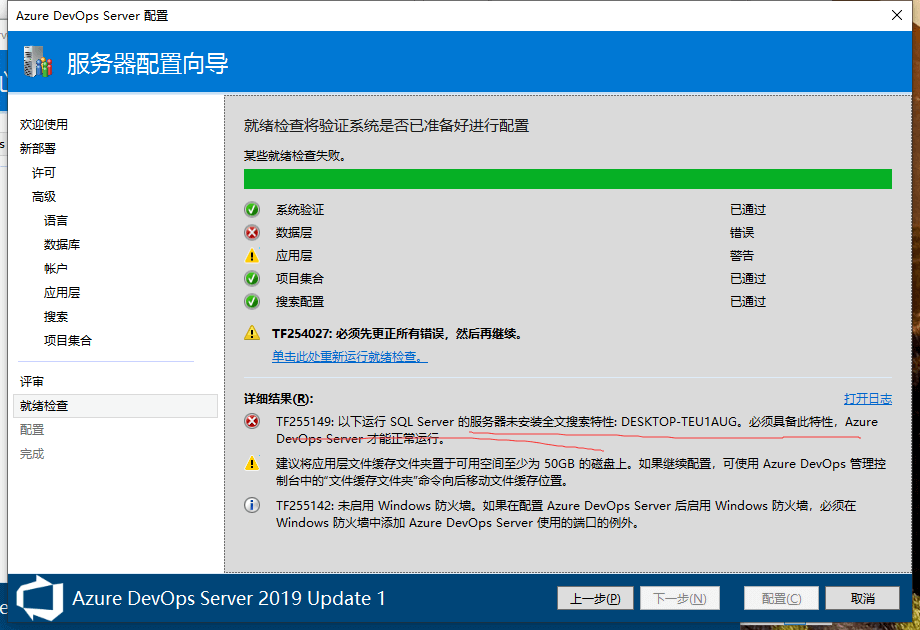Screen dimensions: 920x630
Task: Click the green check icon beside 搜索配置
Action: tap(252, 302)
